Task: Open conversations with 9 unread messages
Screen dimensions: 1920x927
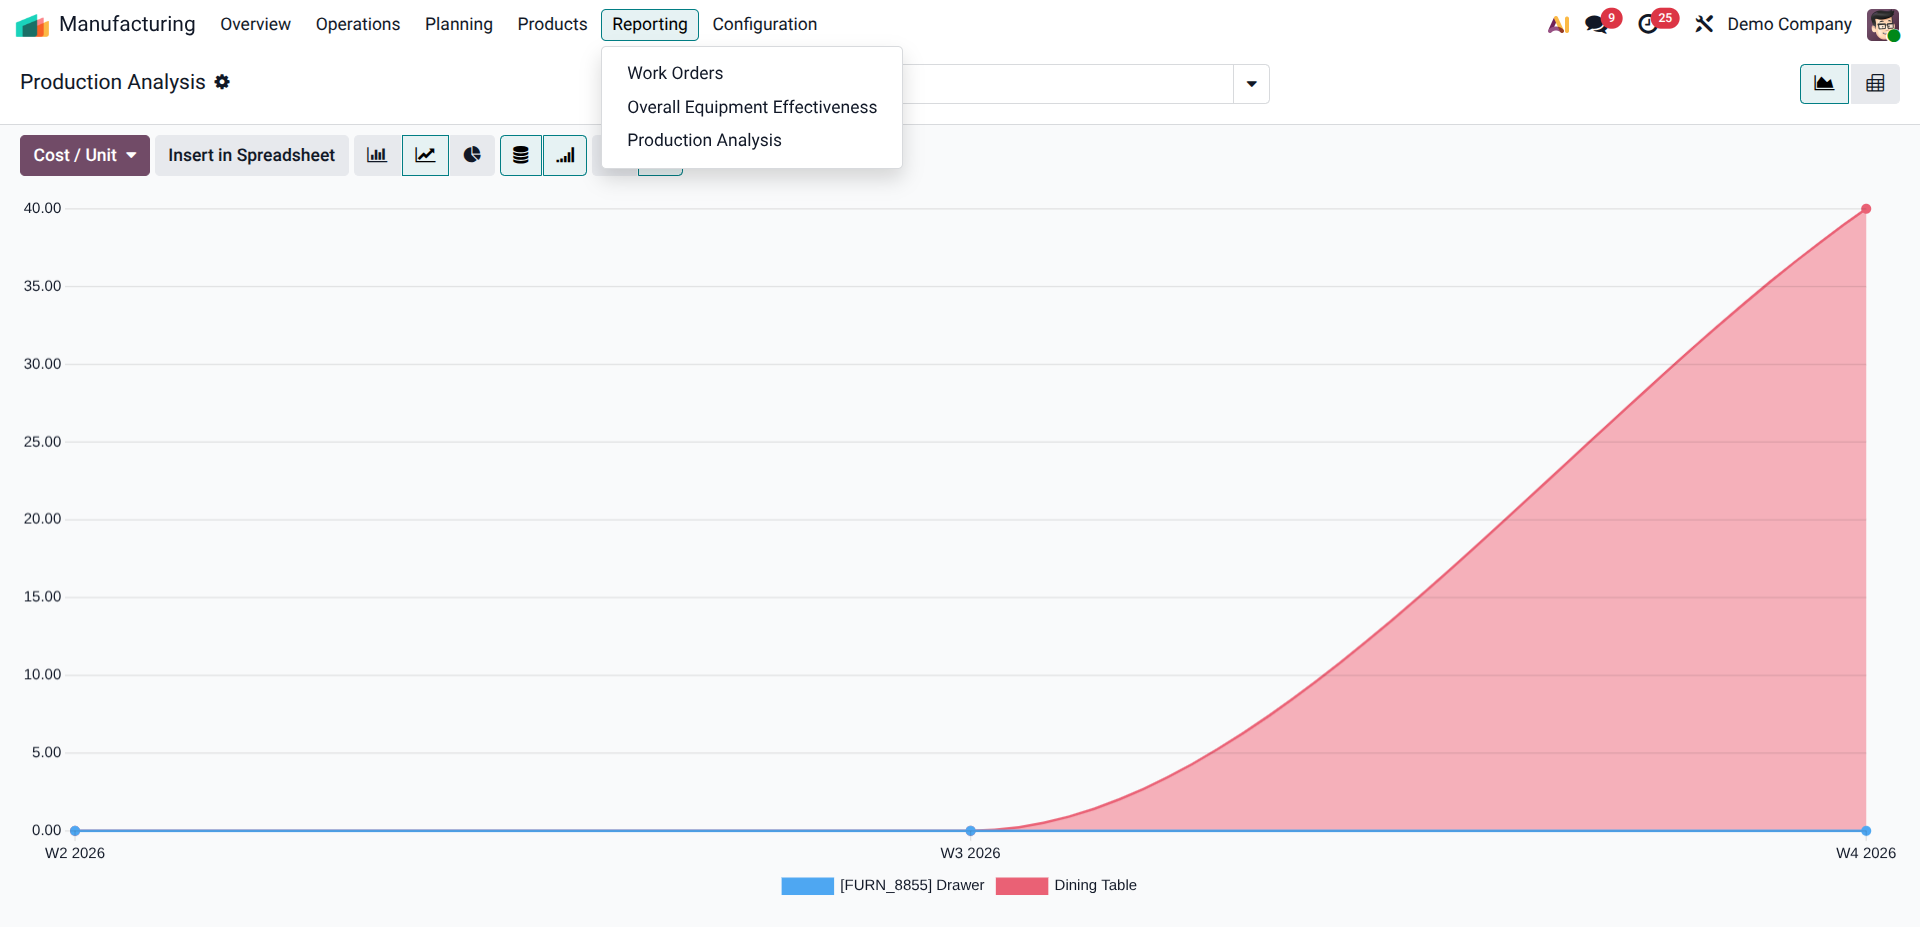Action: (x=1597, y=24)
